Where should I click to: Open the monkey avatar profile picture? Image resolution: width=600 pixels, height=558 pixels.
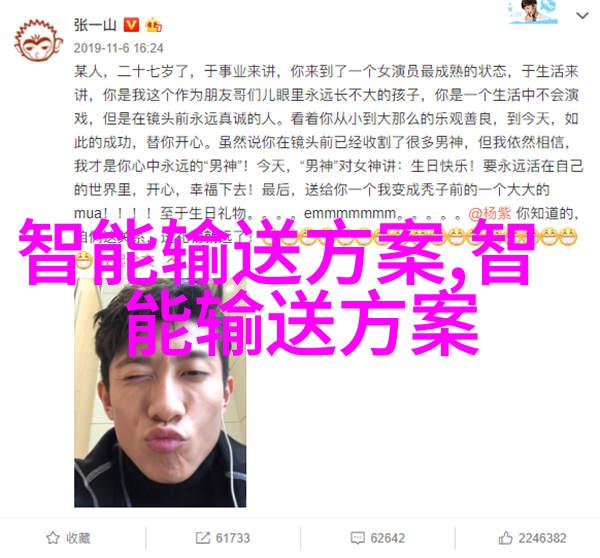tap(38, 41)
